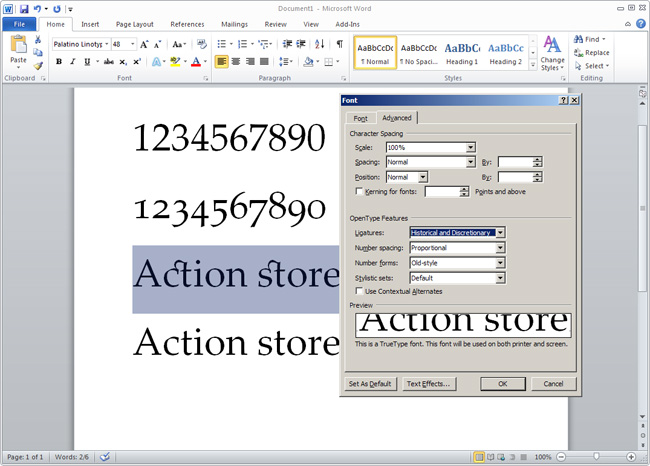Click the Save icon in Quick Access Toolbar

(24, 9)
